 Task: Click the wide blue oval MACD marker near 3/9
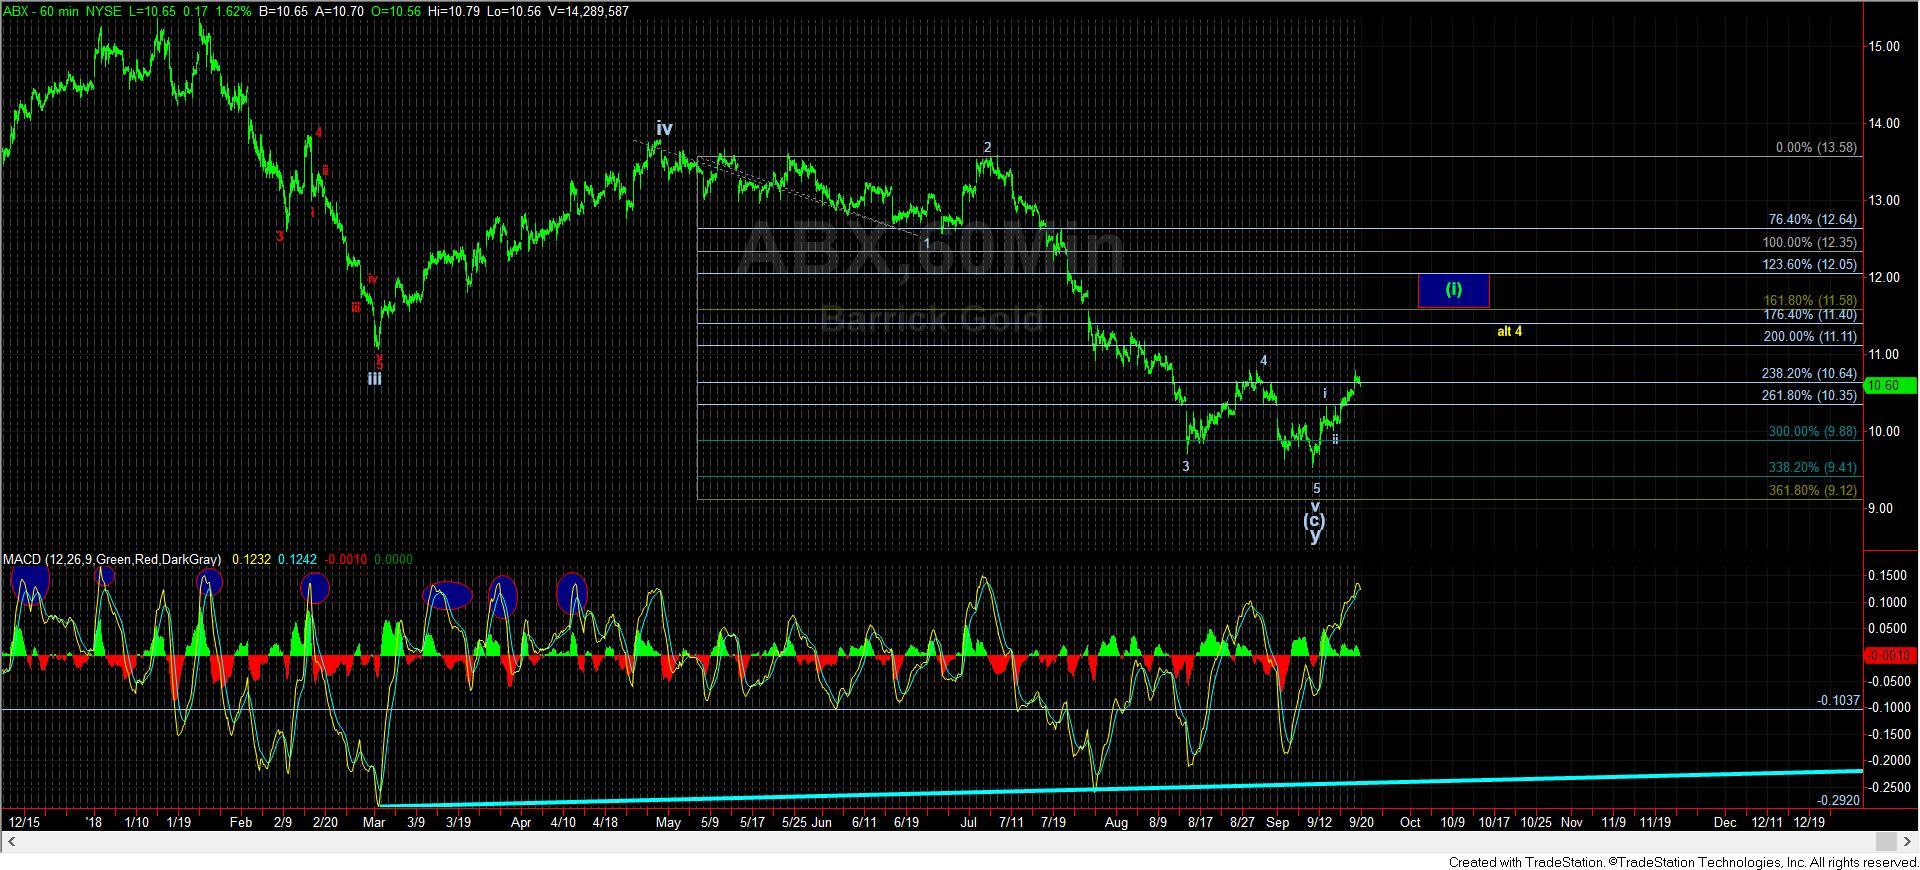point(447,595)
